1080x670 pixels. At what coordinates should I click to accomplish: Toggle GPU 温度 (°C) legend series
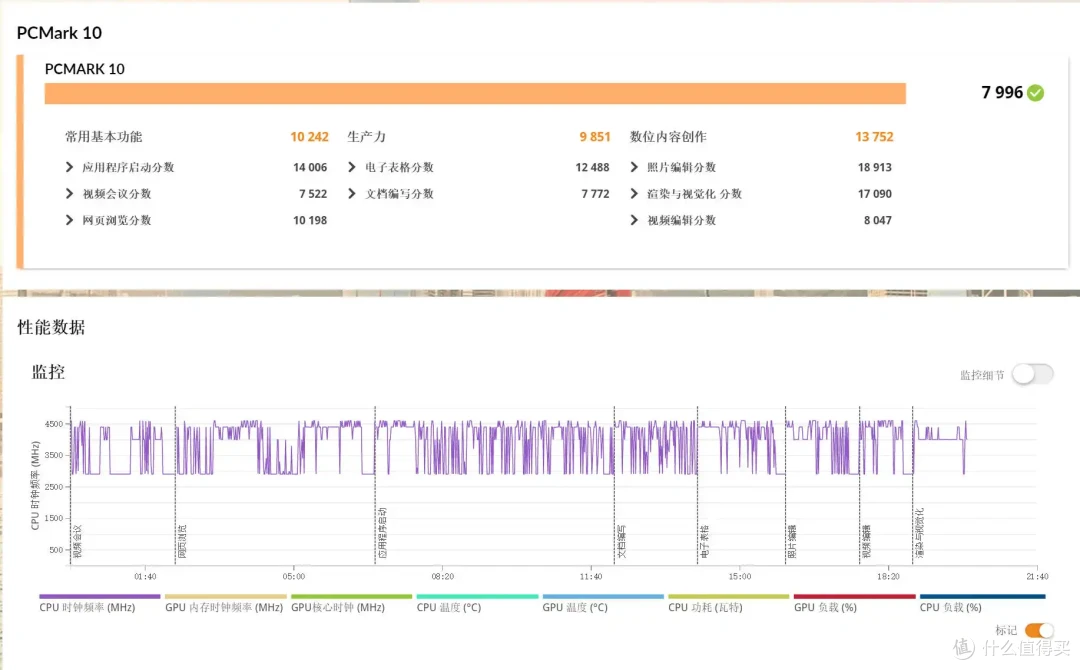coord(603,603)
